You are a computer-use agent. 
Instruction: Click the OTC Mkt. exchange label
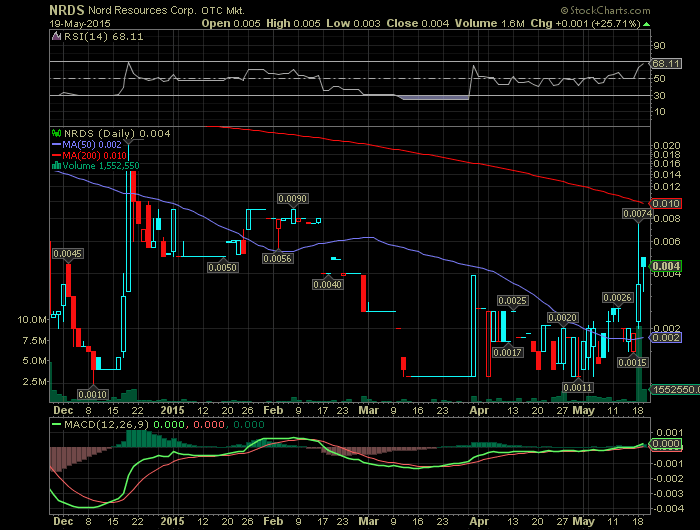coord(223,10)
